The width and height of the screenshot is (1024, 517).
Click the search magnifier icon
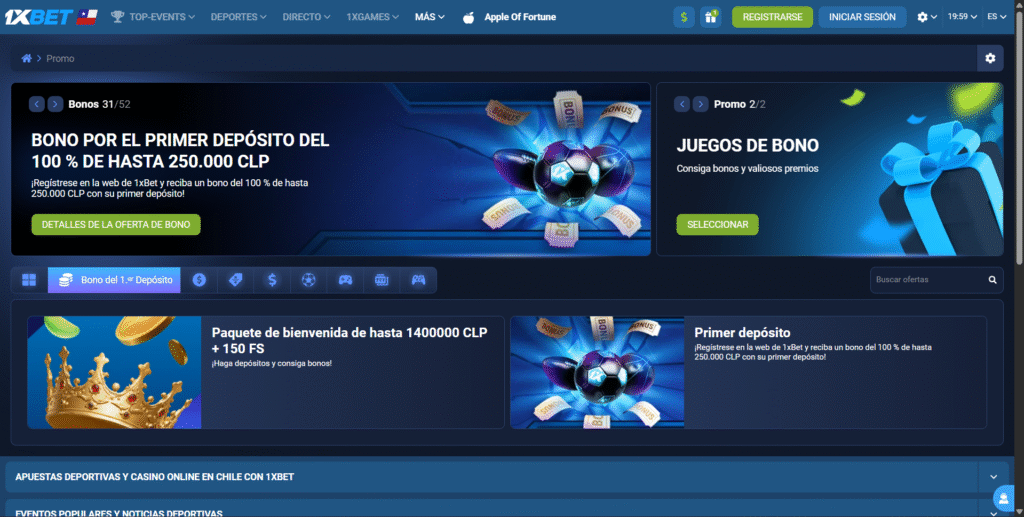(x=992, y=280)
